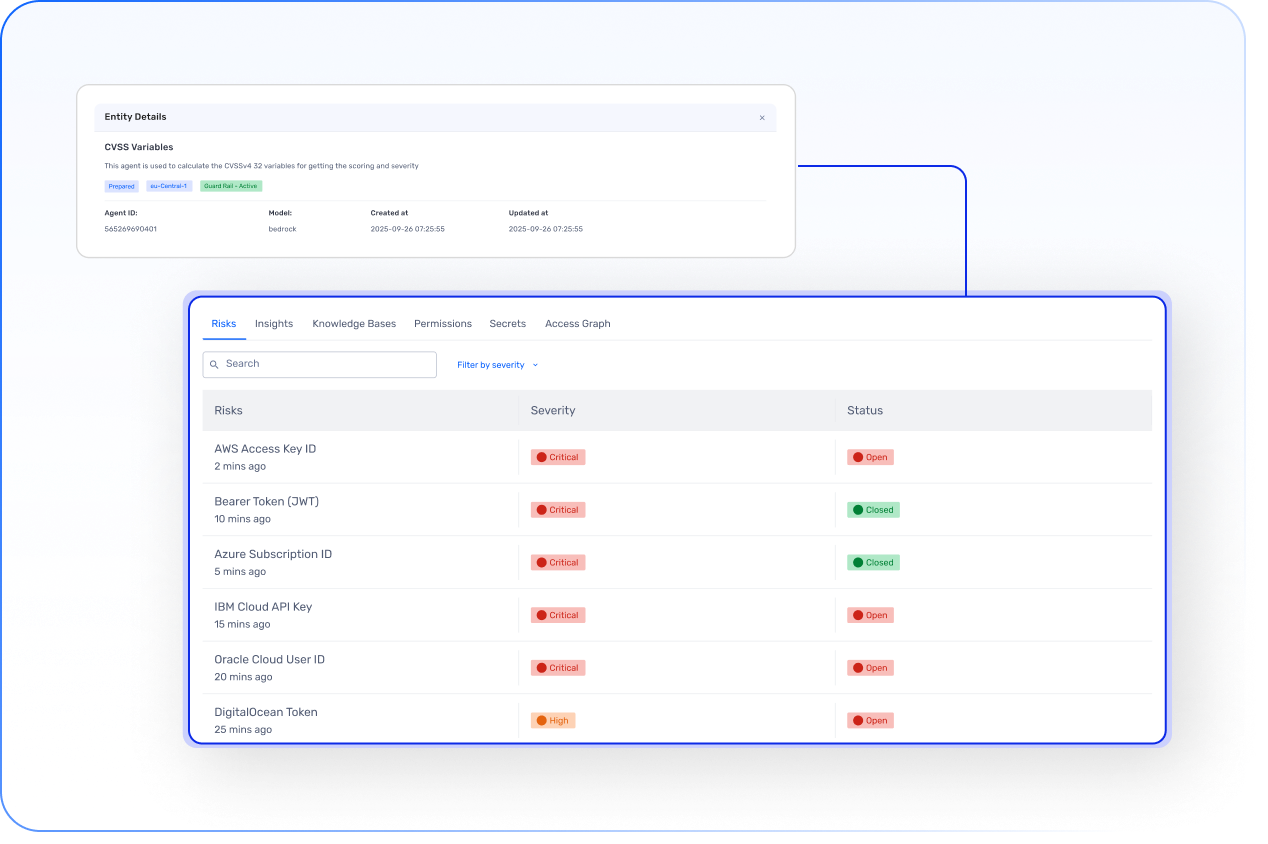Click the Closed status badge for Bearer Token

(x=874, y=510)
